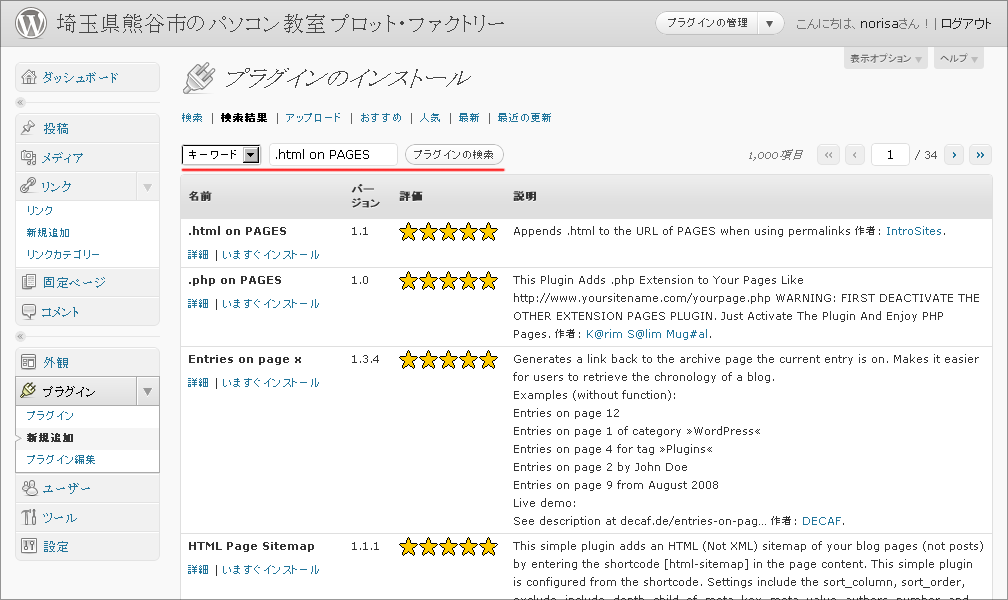Collapse sidebar with arrow below Dashboard
The width and height of the screenshot is (1008, 600).
(x=21, y=102)
